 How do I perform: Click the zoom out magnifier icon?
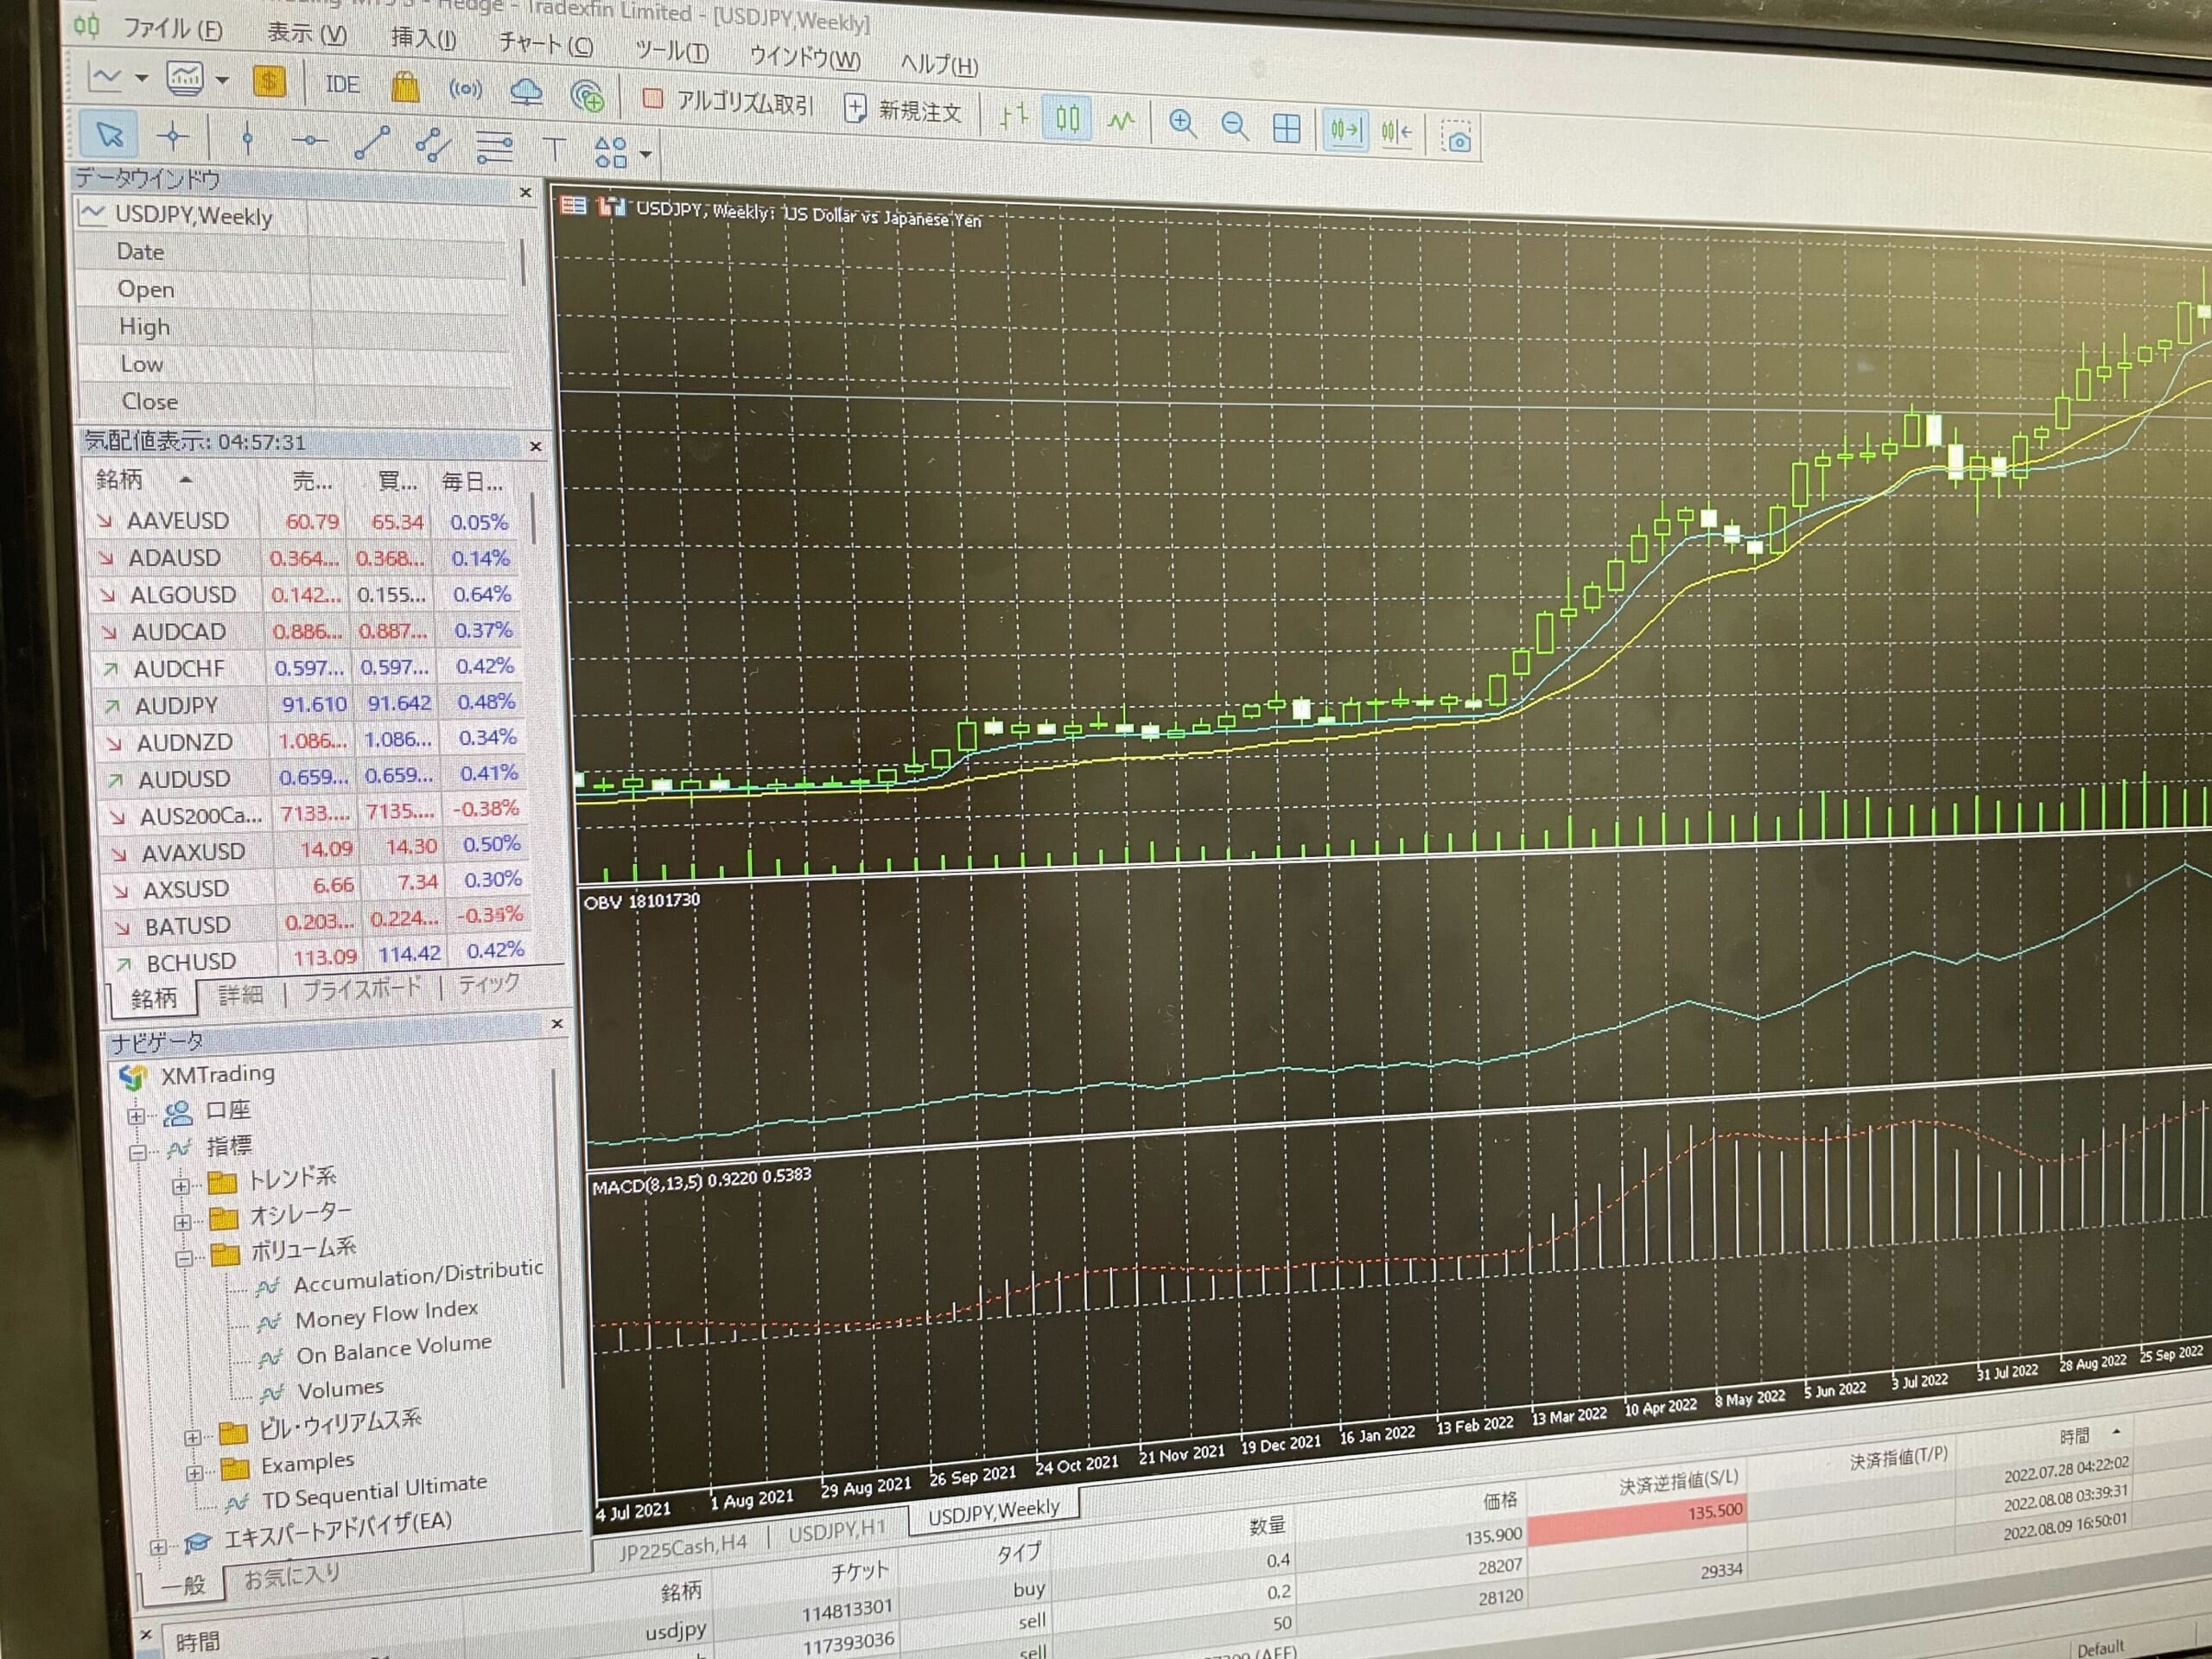1234,126
